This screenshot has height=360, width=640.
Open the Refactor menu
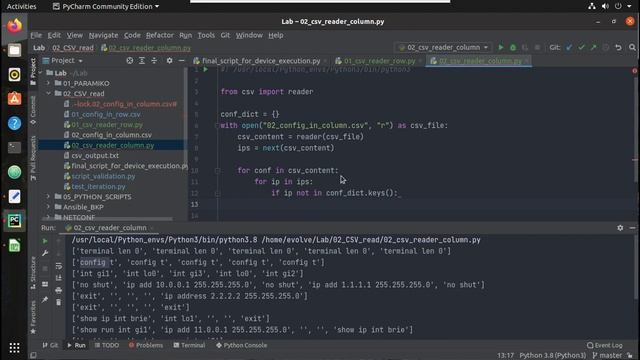160,35
